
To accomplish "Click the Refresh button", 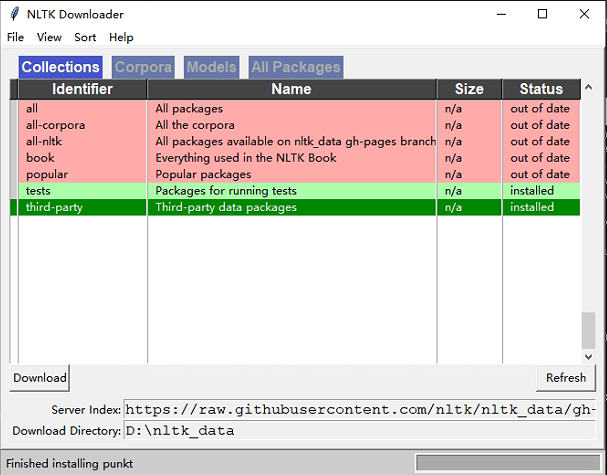I will [x=566, y=377].
